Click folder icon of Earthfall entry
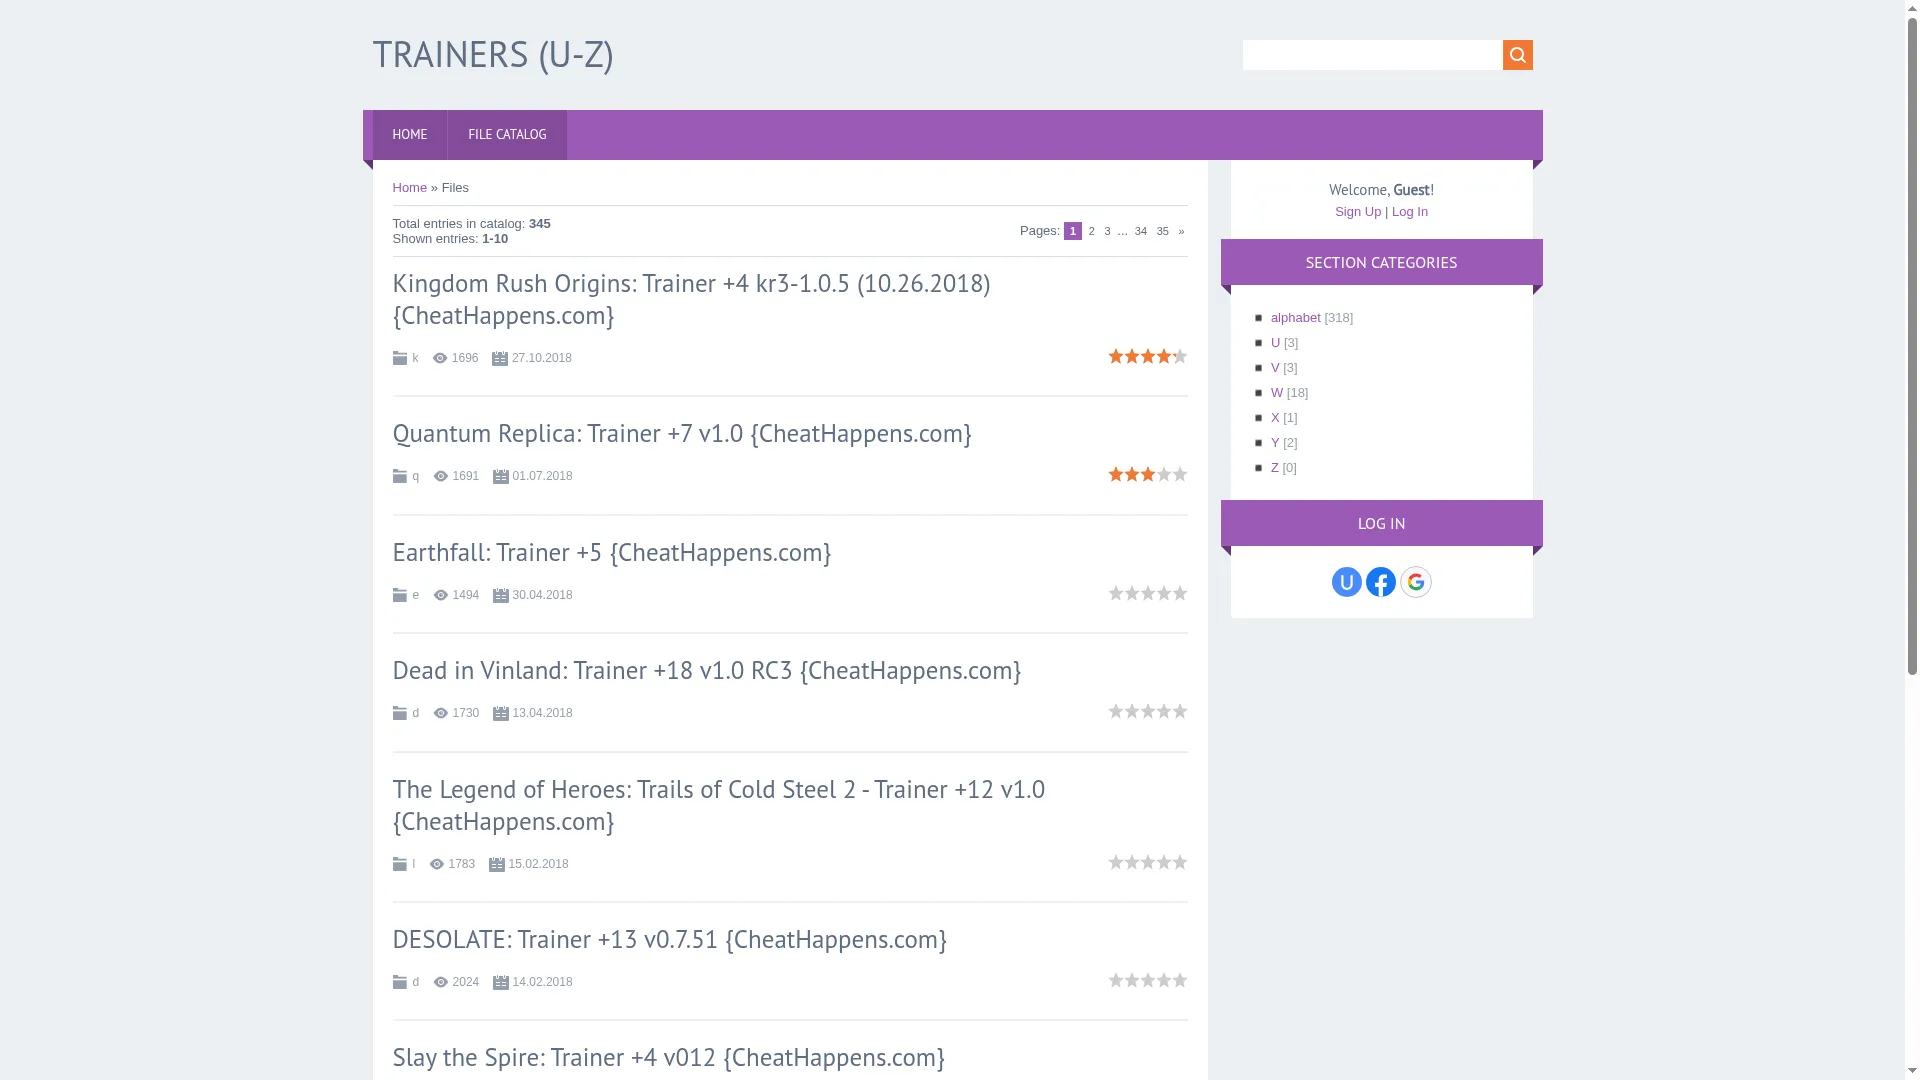 click(x=400, y=595)
